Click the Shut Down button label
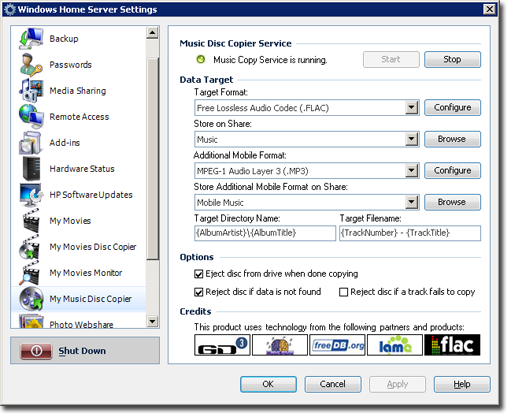The height and width of the screenshot is (416, 510). coord(82,351)
